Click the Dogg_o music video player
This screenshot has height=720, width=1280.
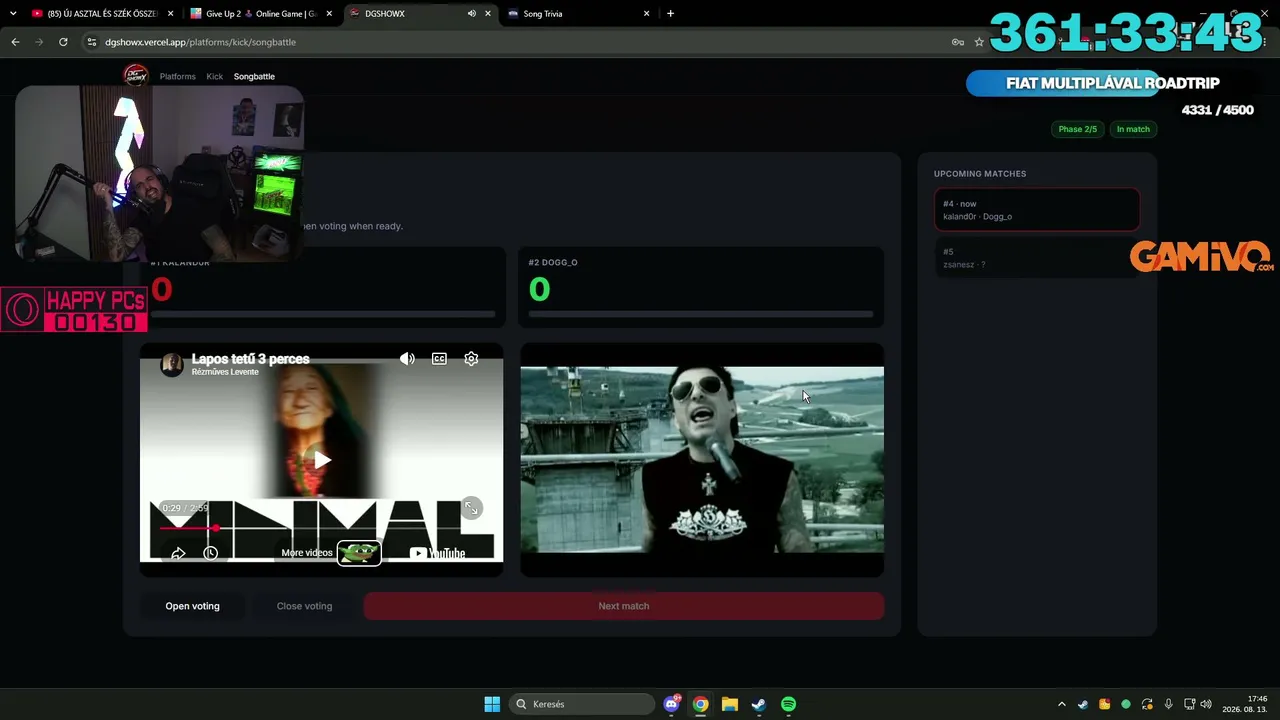pos(702,459)
